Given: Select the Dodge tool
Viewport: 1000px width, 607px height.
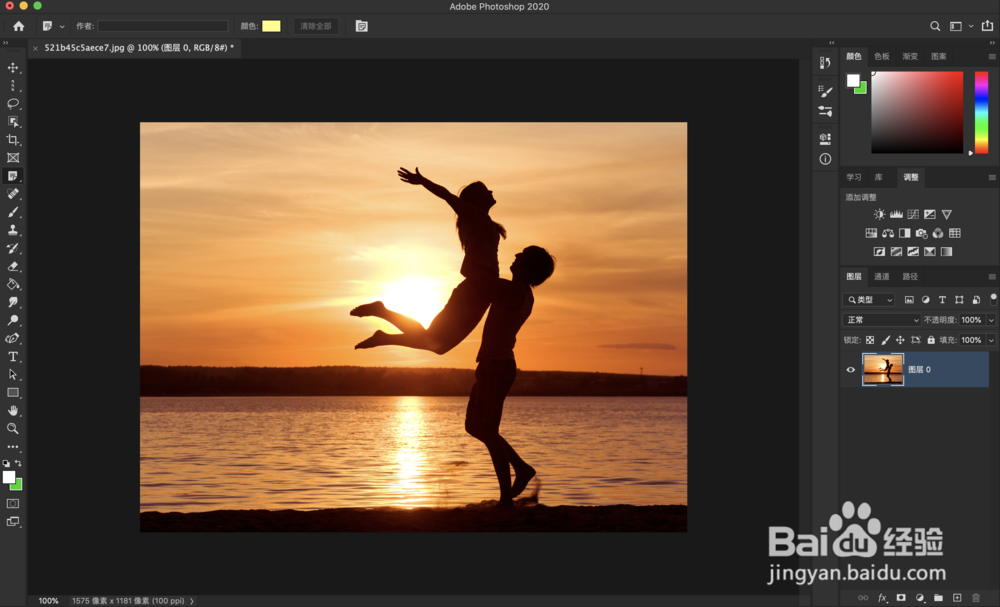Looking at the screenshot, I should pos(13,320).
